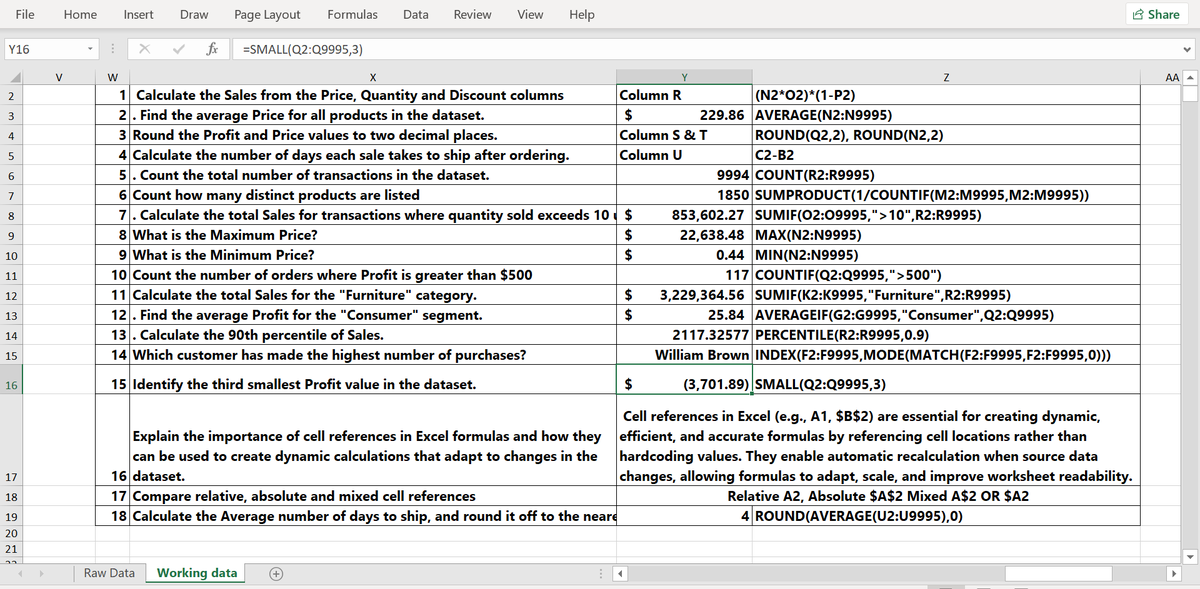Open the Formulas ribbon tab
This screenshot has height=589, width=1200.
coord(352,14)
